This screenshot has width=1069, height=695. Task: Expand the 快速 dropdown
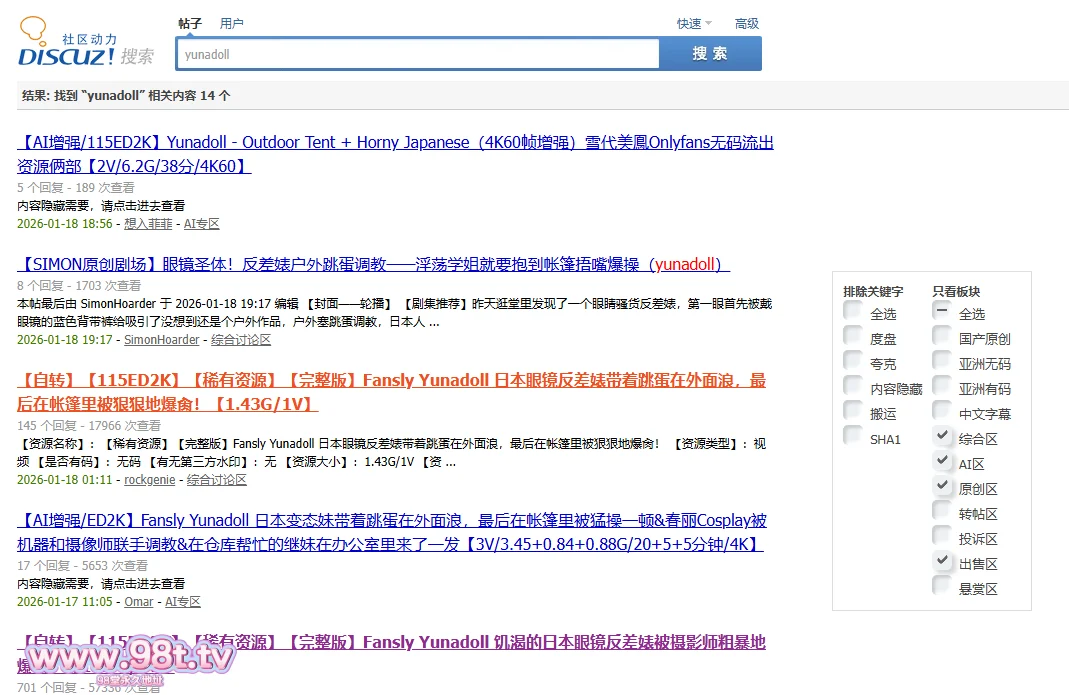point(694,23)
